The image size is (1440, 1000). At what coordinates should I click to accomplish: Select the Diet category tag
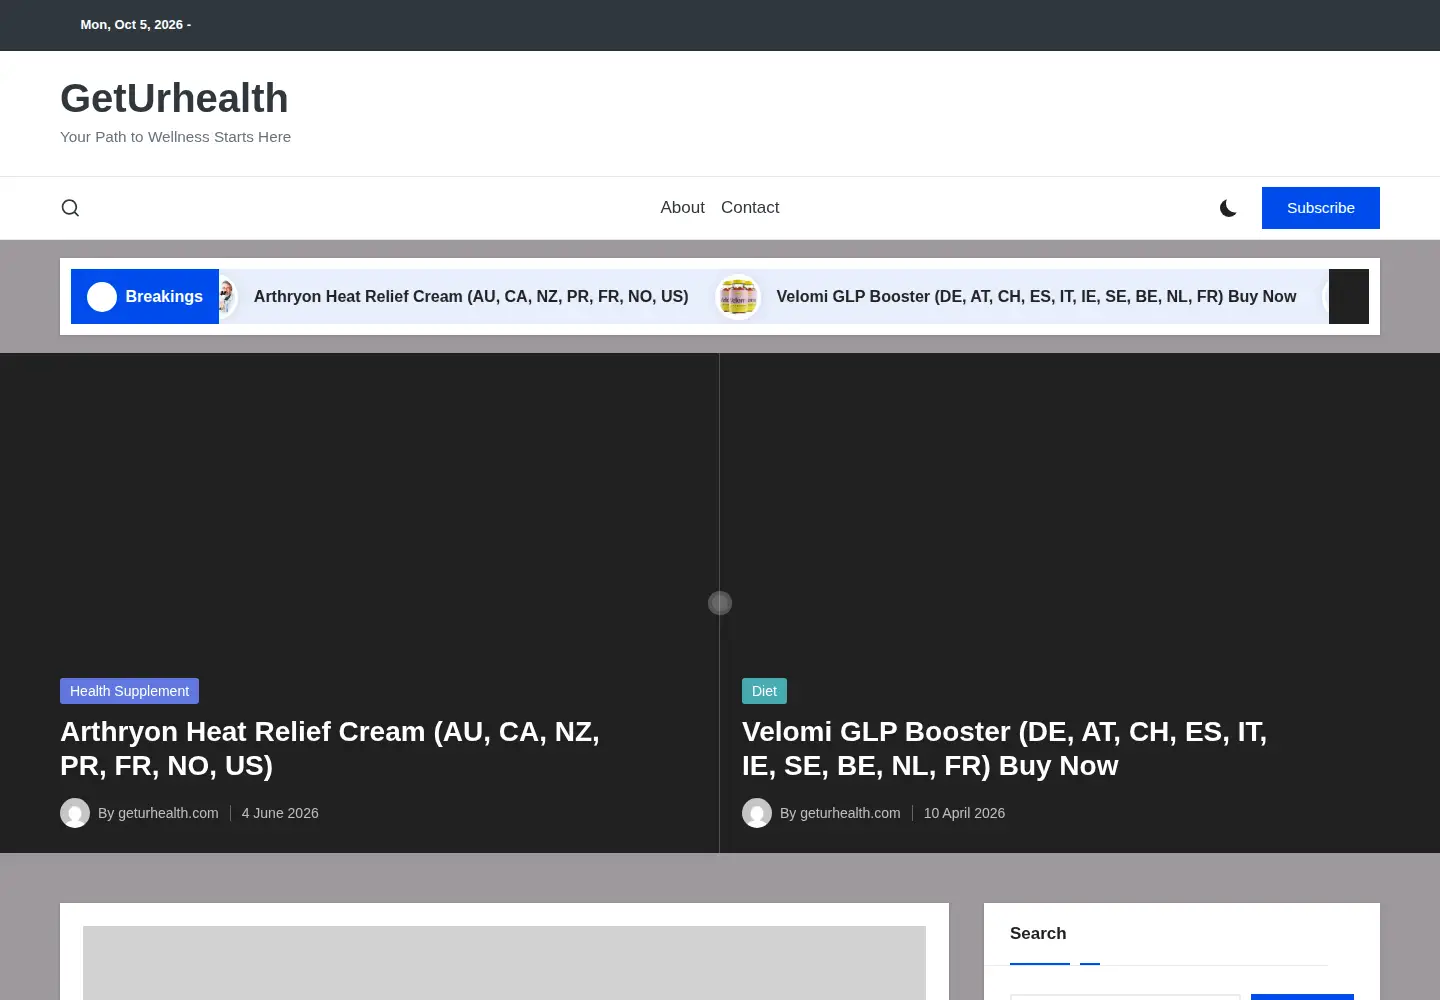(x=764, y=691)
